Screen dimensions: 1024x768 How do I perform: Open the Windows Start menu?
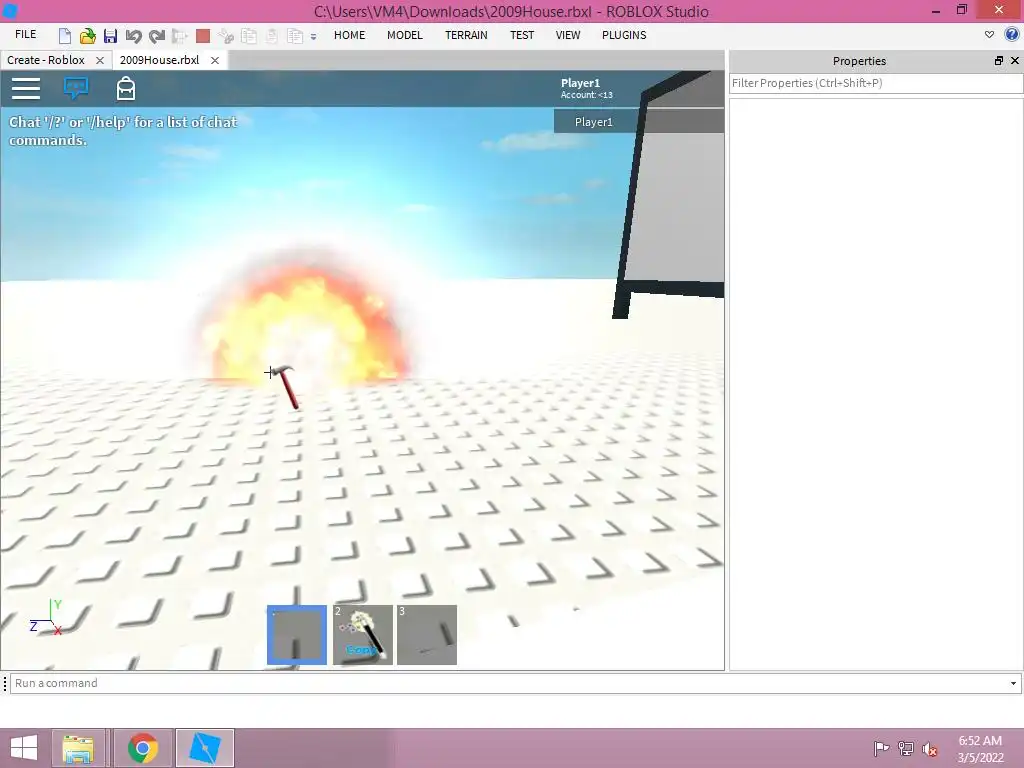pyautogui.click(x=24, y=748)
